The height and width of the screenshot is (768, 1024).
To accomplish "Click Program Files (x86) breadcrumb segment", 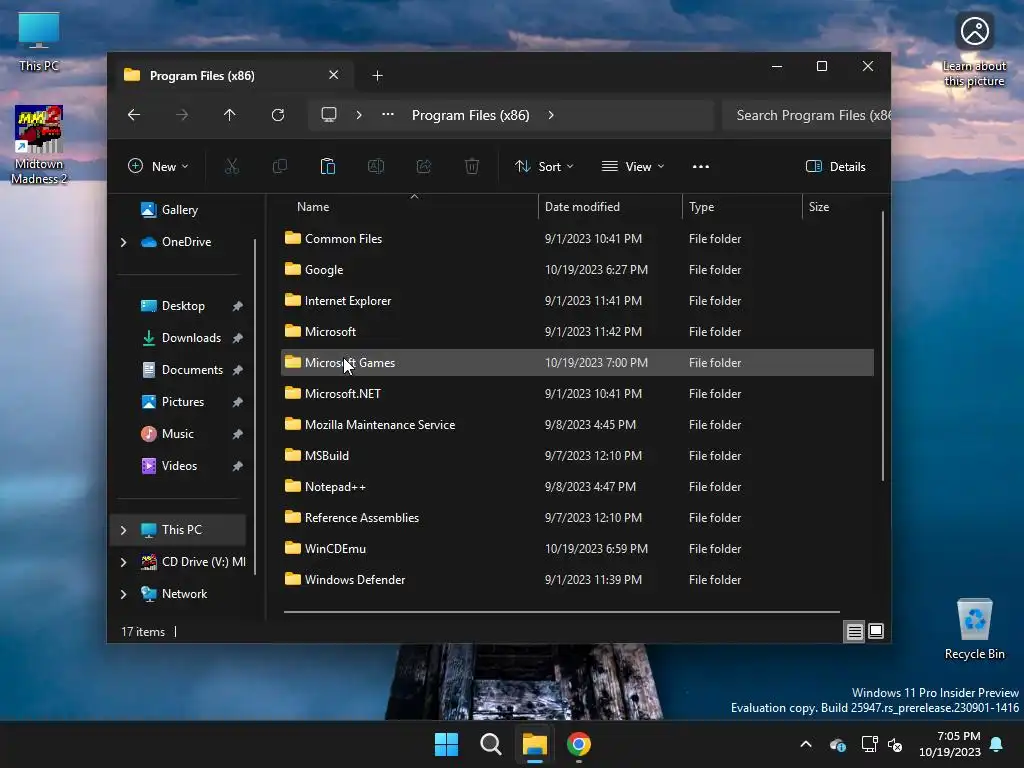I will pyautogui.click(x=470, y=115).
